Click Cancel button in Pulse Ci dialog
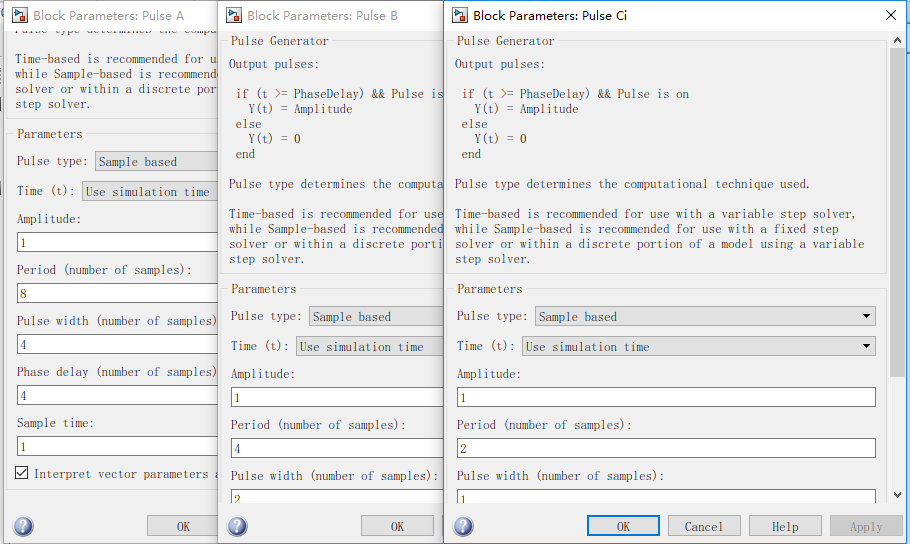Screen dimensions: 910x544 pos(704,526)
